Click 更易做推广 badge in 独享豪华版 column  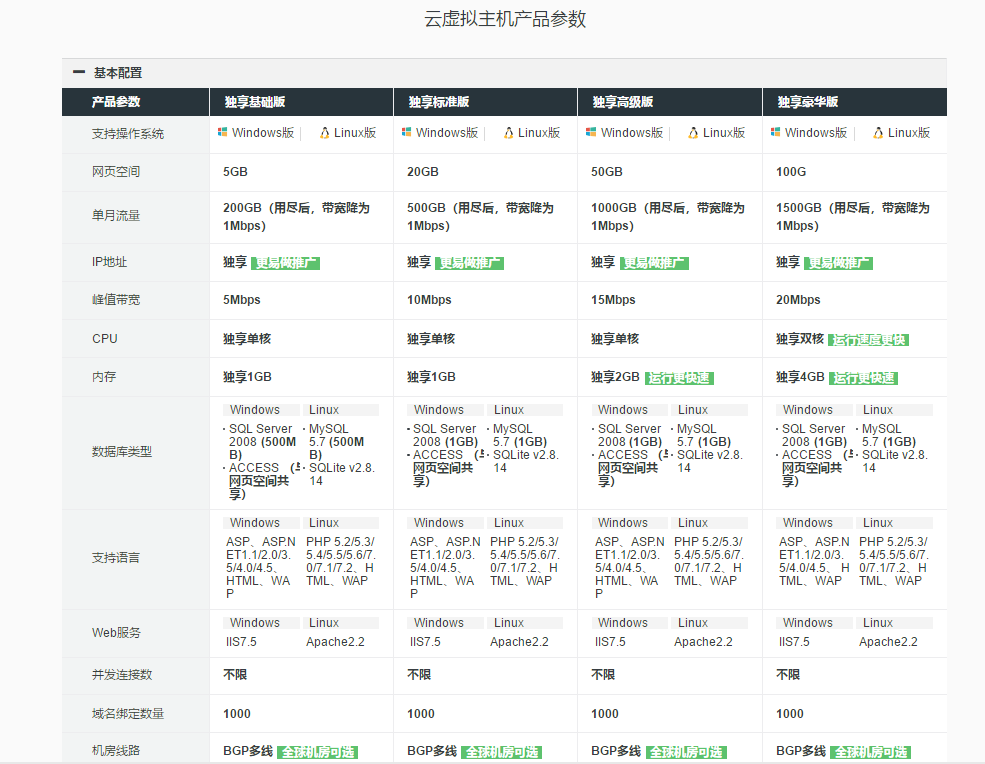tap(838, 263)
